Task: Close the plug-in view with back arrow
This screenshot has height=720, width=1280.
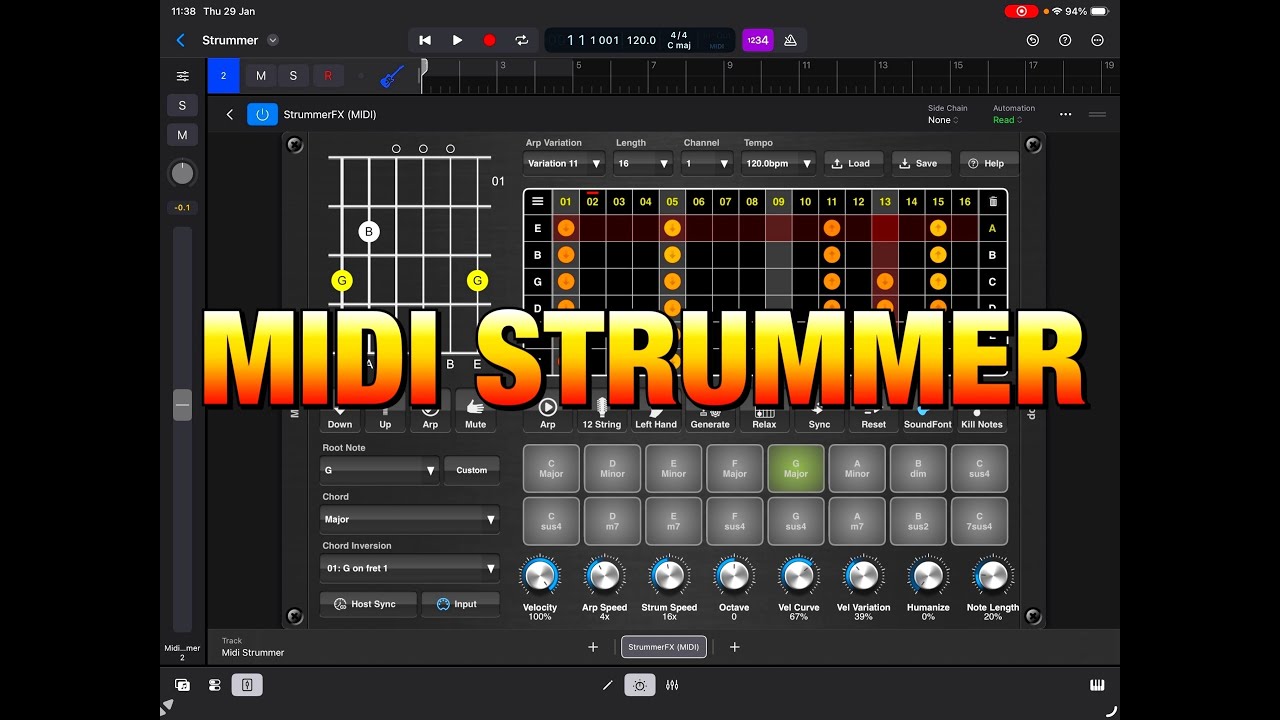Action: pos(229,114)
